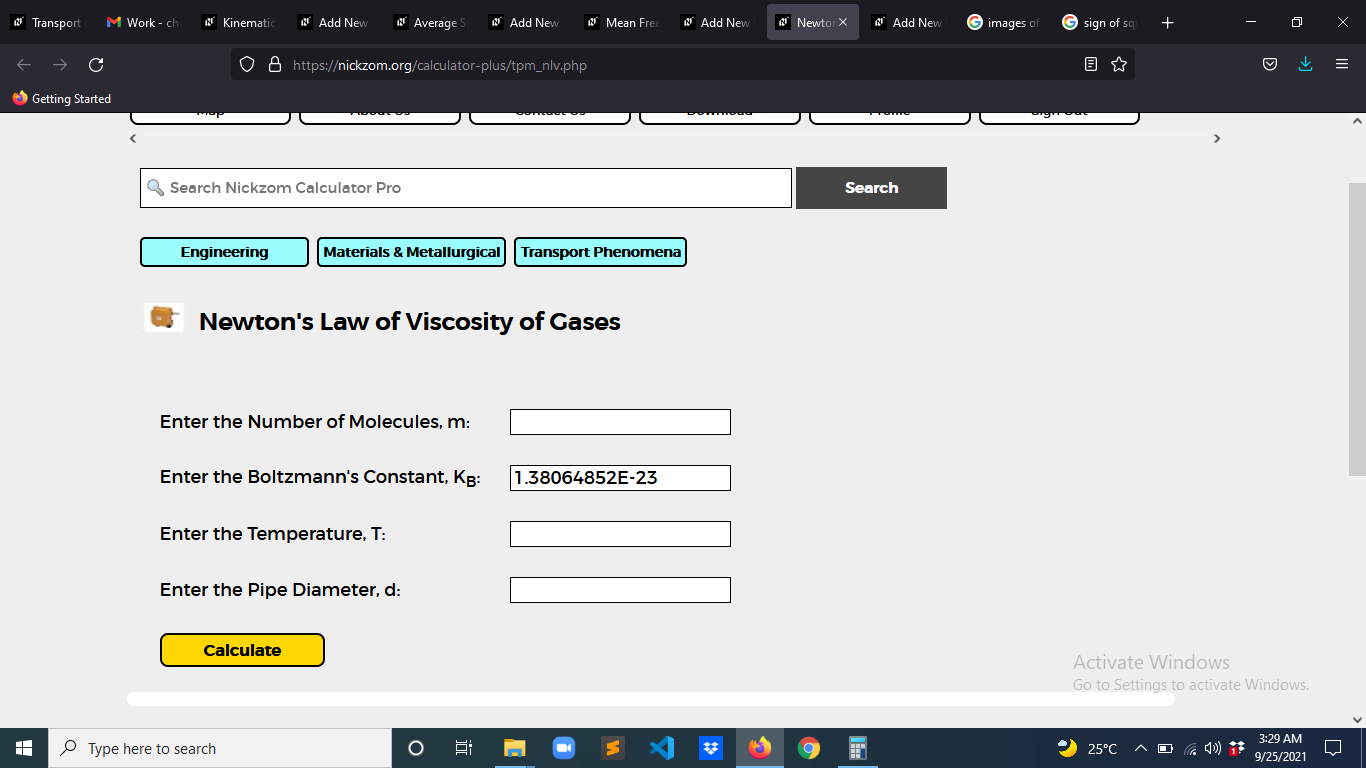Click the Search button
The width and height of the screenshot is (1366, 768).
[871, 188]
